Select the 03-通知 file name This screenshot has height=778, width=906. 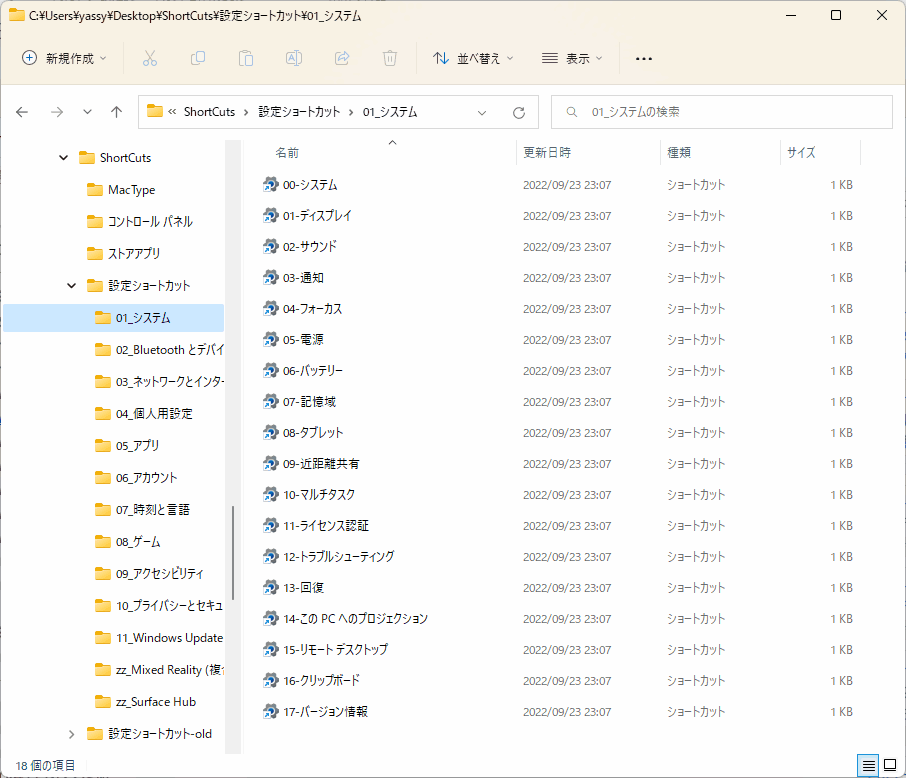tap(303, 278)
